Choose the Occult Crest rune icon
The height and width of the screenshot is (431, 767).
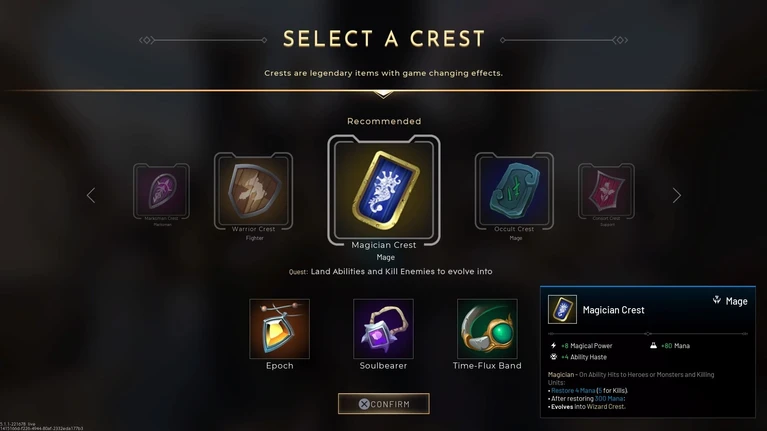tap(514, 191)
